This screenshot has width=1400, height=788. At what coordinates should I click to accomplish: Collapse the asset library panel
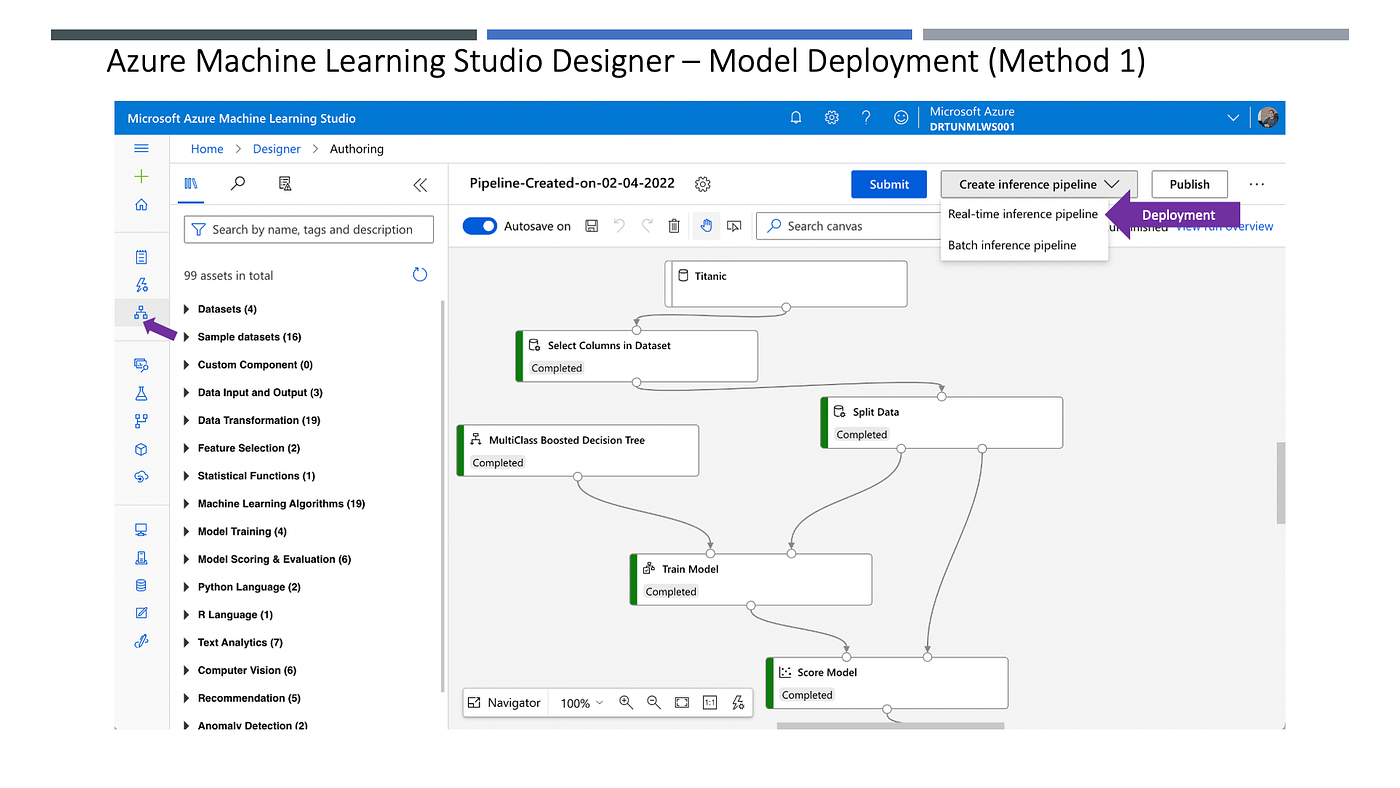[420, 184]
